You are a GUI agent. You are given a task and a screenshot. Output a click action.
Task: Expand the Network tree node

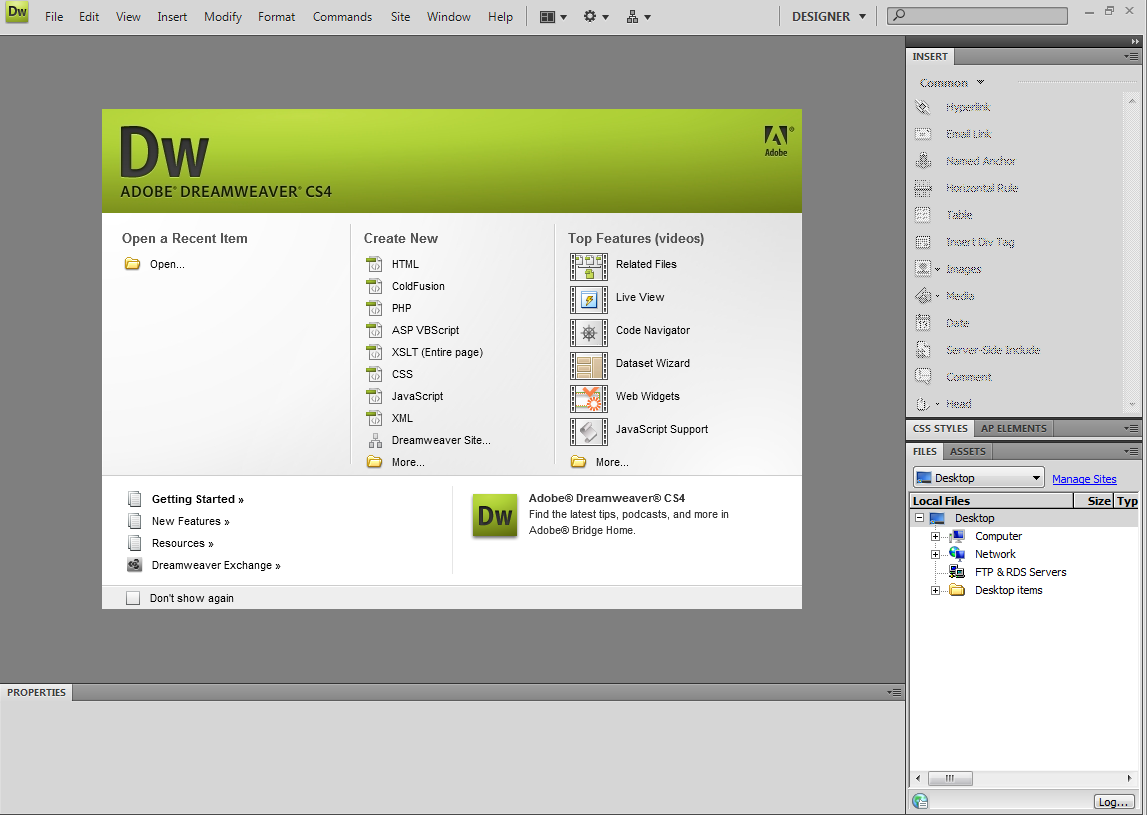(x=935, y=555)
